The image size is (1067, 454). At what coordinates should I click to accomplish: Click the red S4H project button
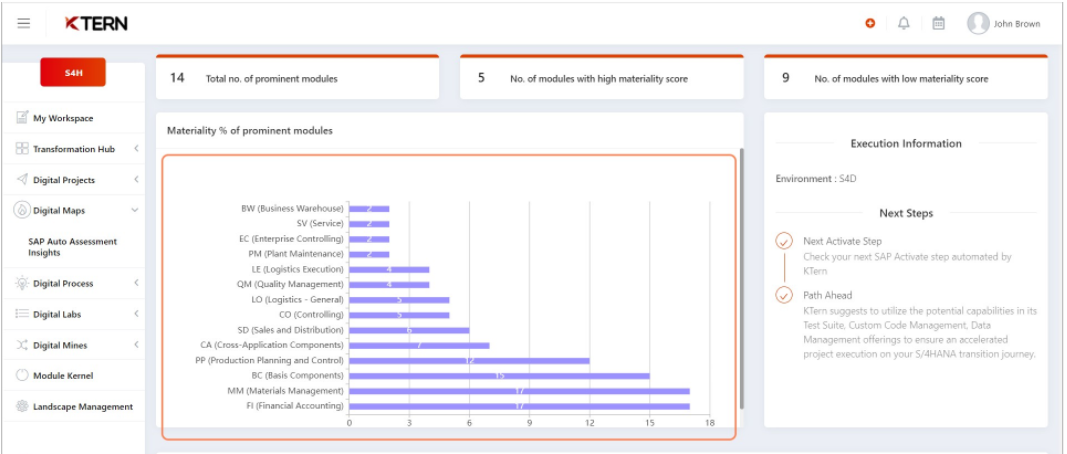tap(73, 72)
